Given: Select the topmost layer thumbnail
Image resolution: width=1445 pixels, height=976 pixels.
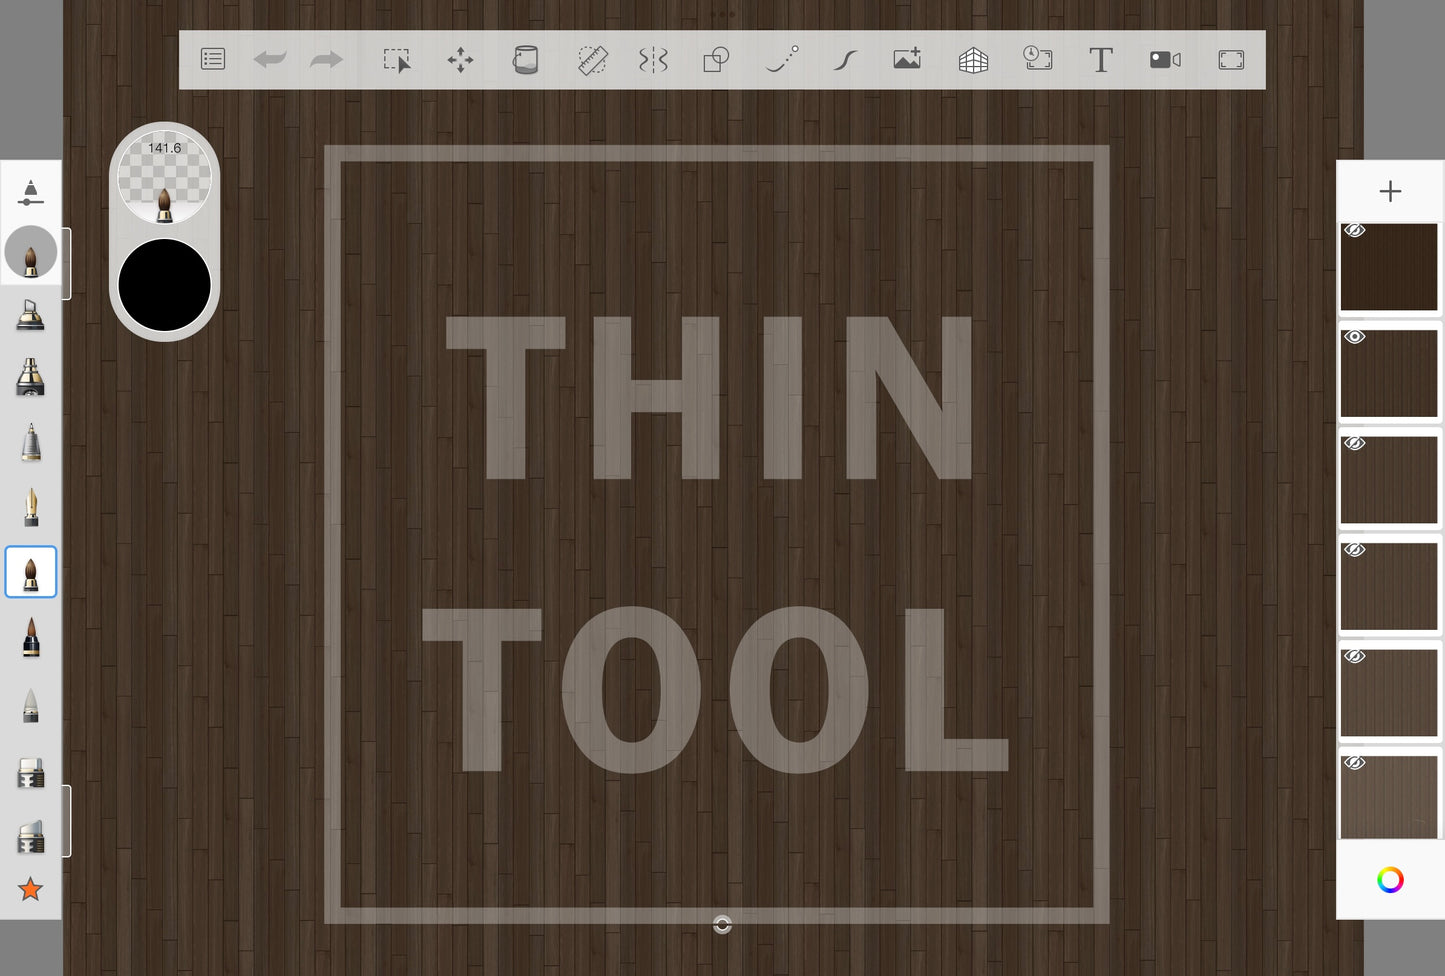Looking at the screenshot, I should [1390, 267].
